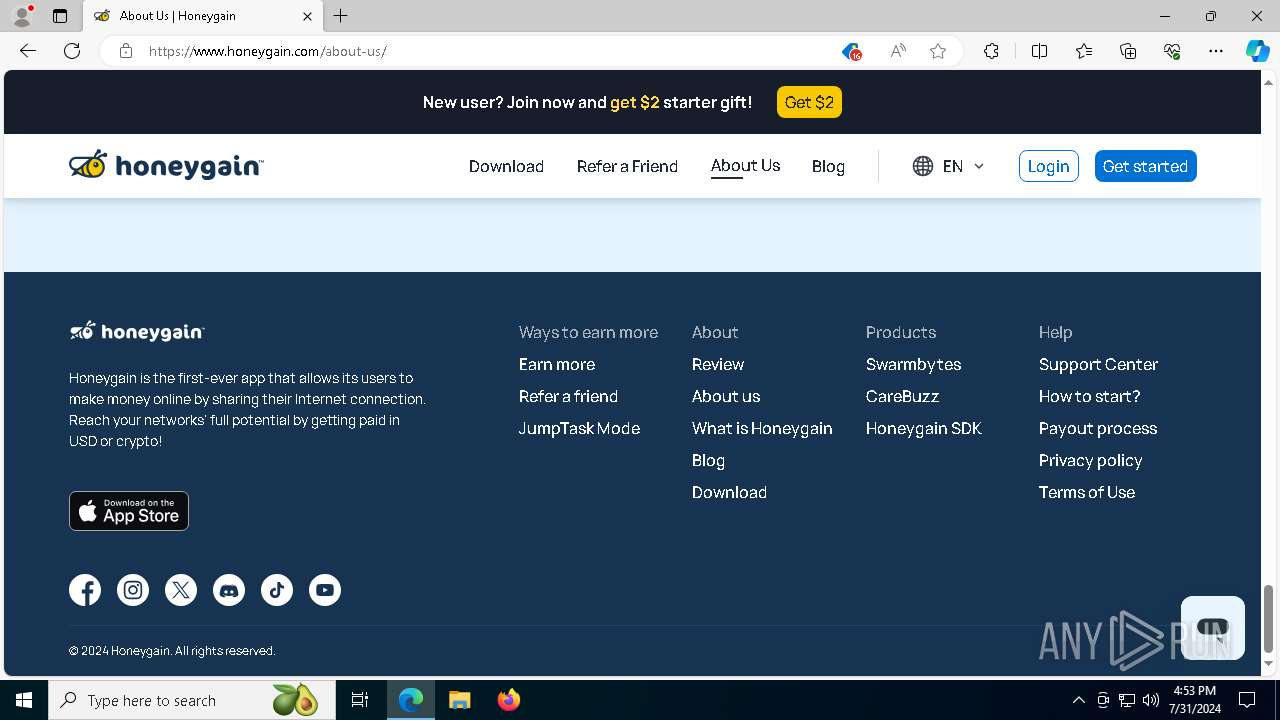Open the Swarmbytes link
The width and height of the screenshot is (1280, 720).
click(x=913, y=364)
